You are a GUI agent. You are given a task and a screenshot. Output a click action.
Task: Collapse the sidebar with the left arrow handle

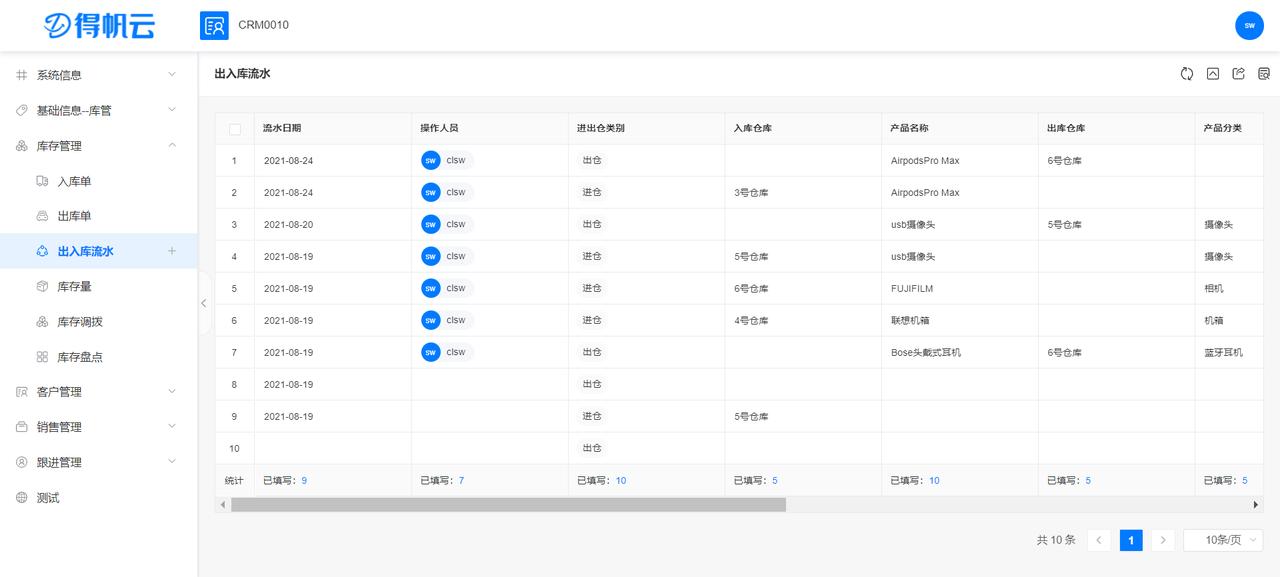point(203,303)
